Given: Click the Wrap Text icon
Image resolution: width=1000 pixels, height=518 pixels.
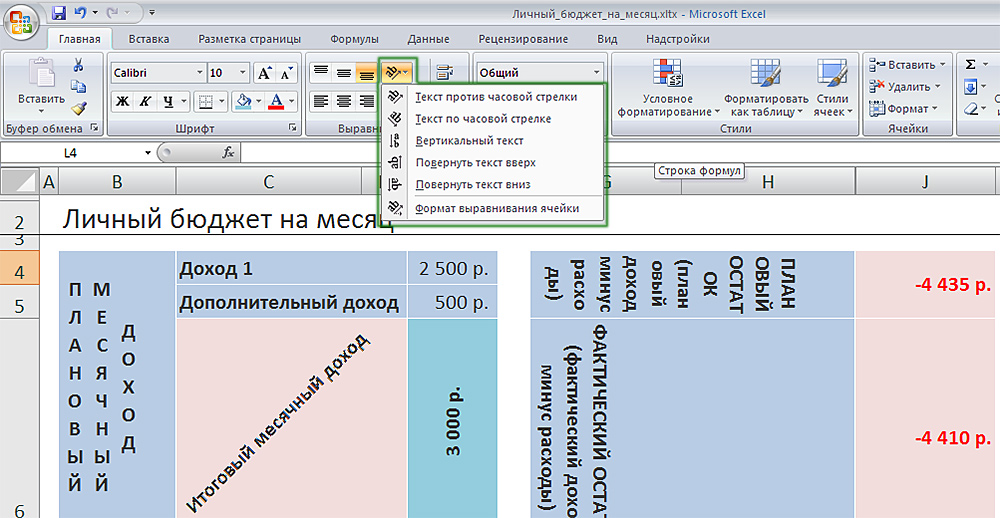Looking at the screenshot, I should [444, 73].
